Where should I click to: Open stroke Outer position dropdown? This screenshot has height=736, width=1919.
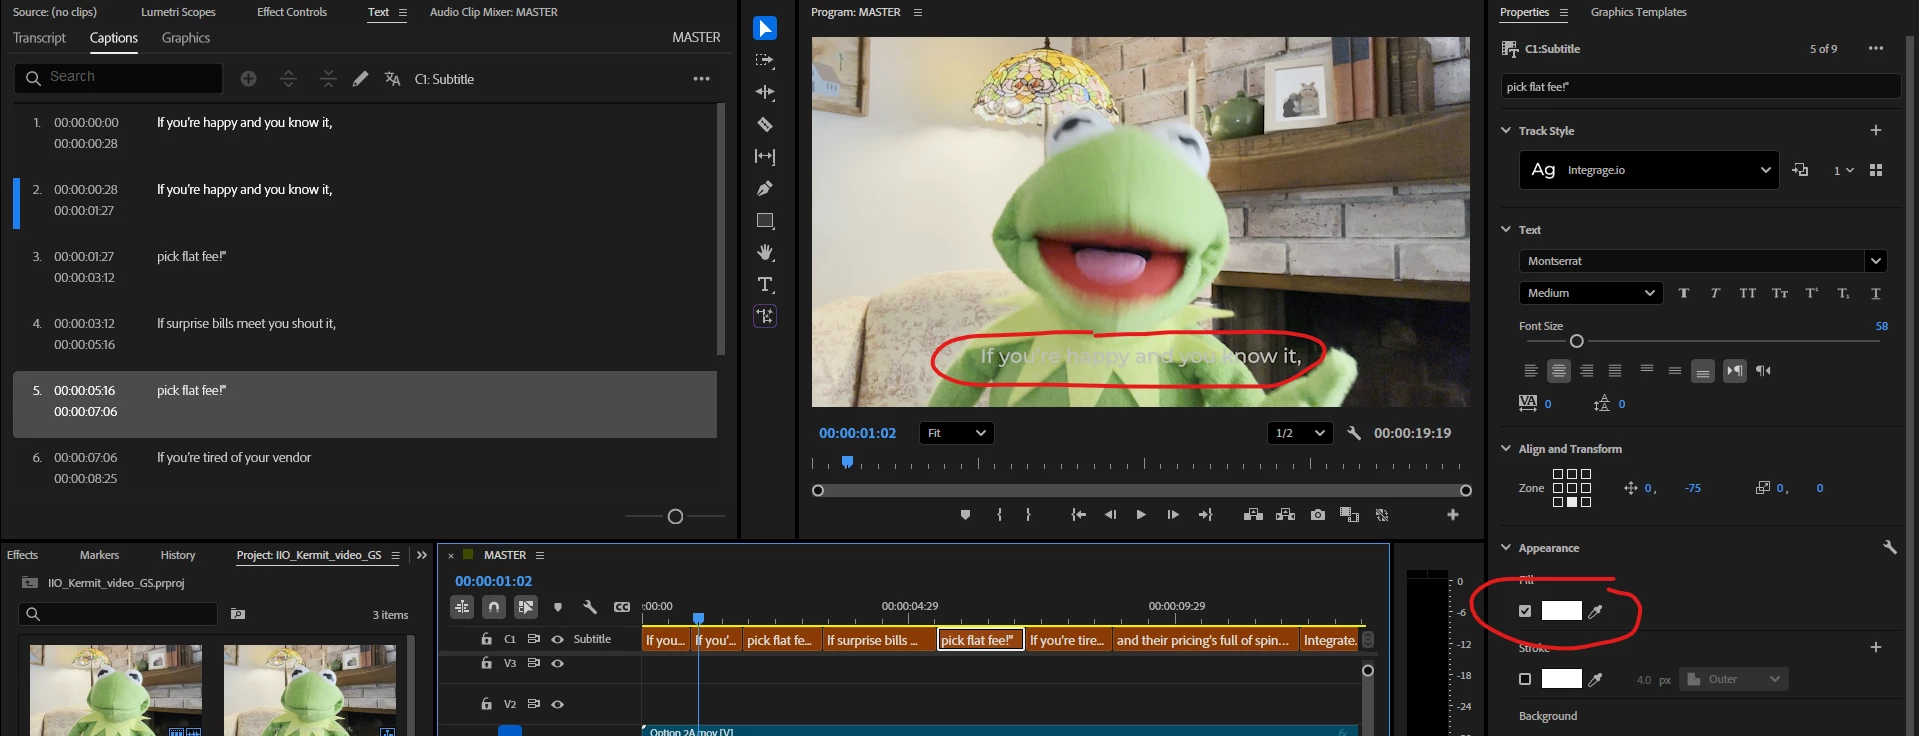pyautogui.click(x=1734, y=679)
